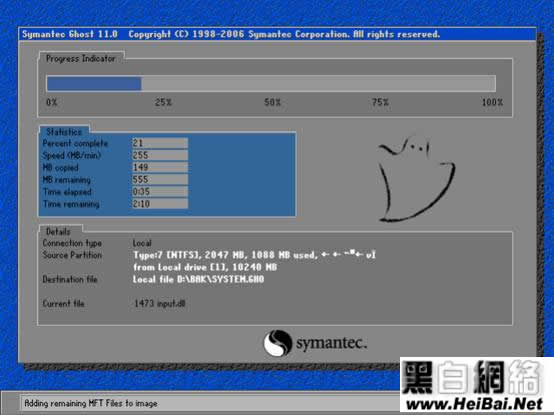Select the Details tab label
The image size is (554, 415).
click(x=58, y=232)
